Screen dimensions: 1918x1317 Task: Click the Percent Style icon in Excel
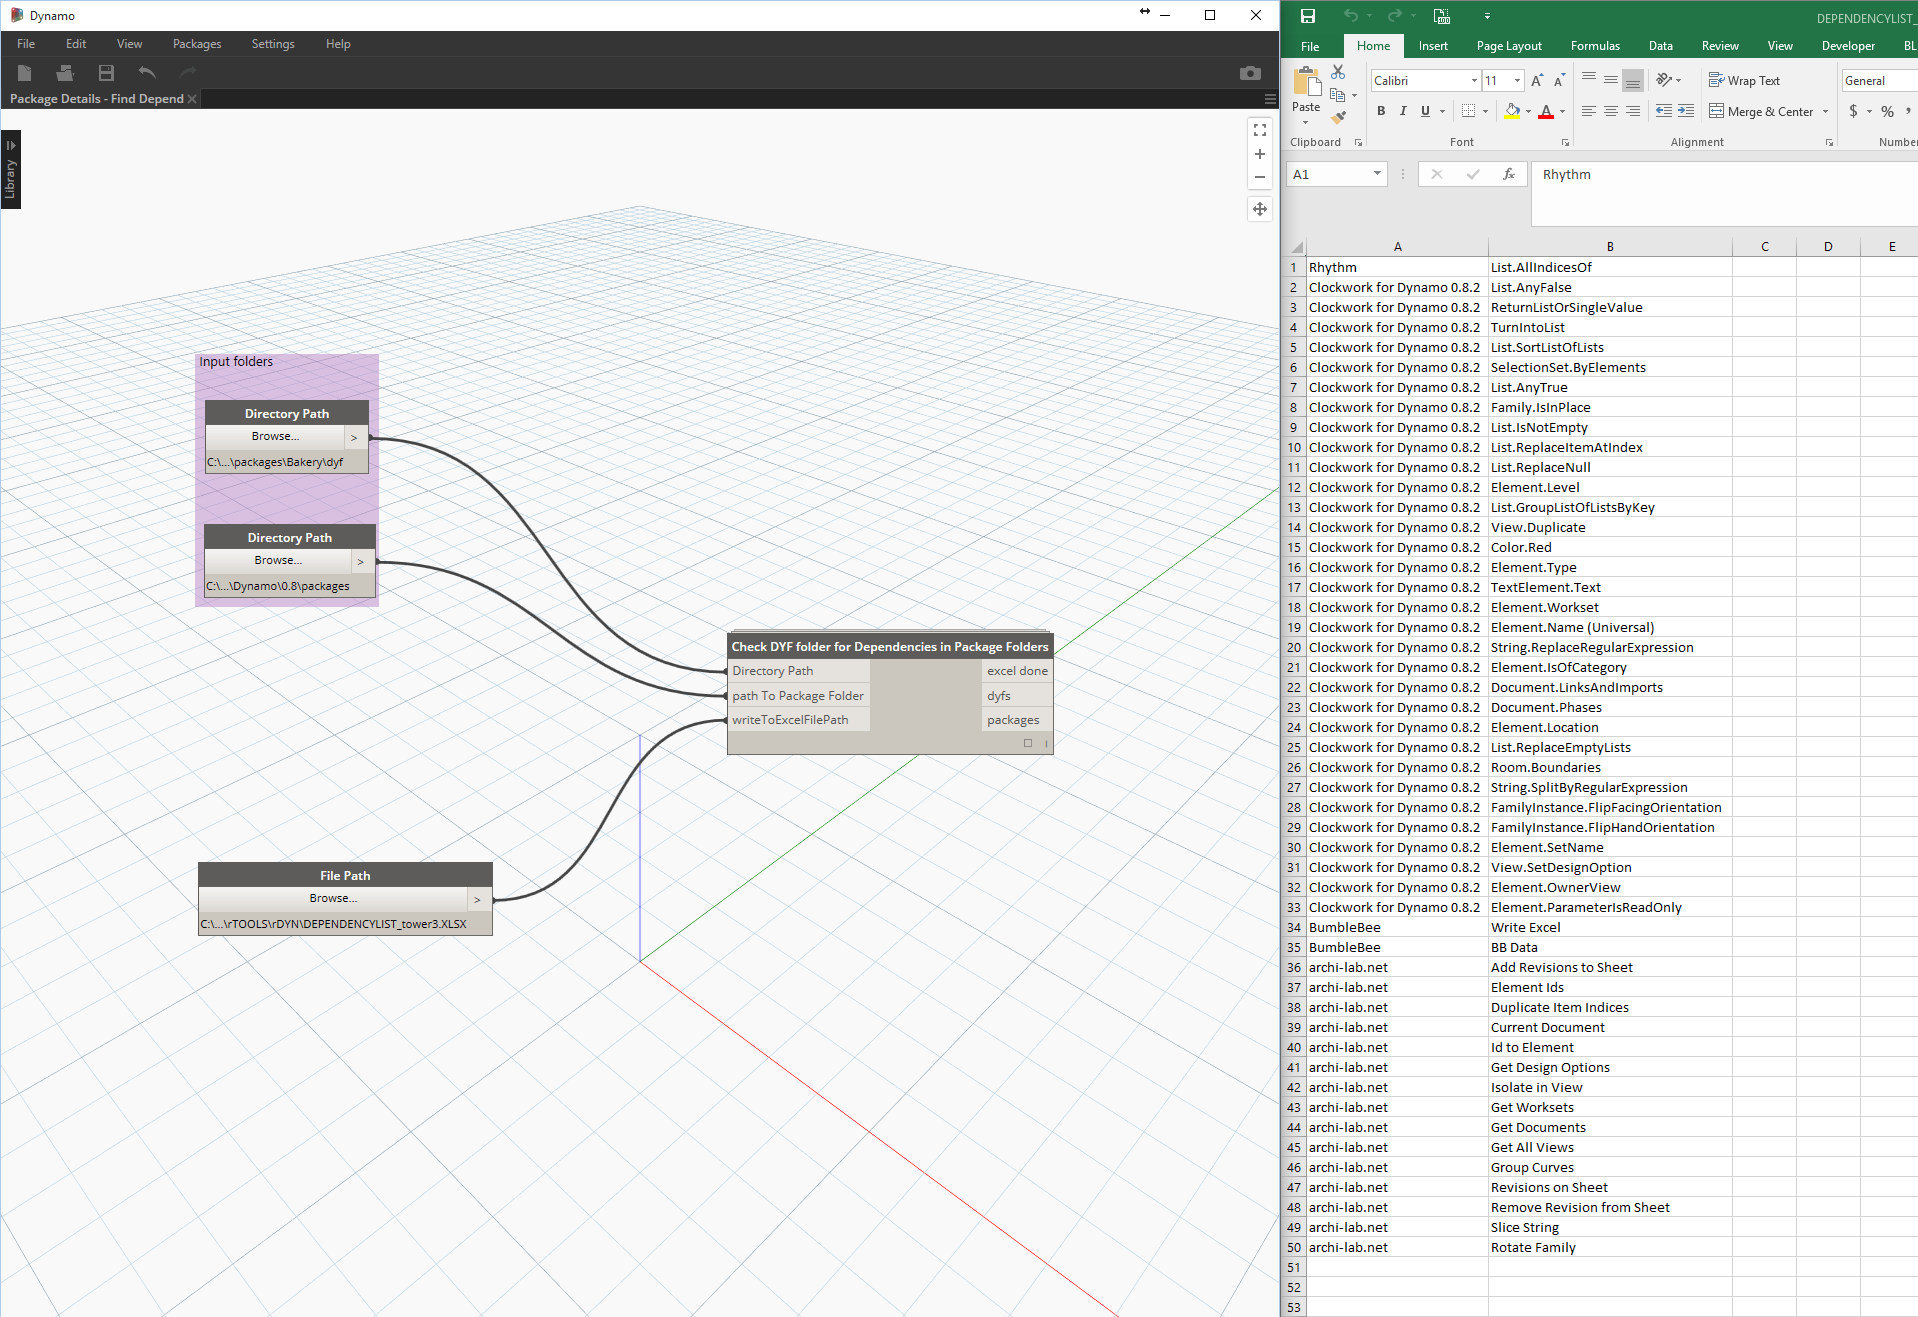(1887, 111)
